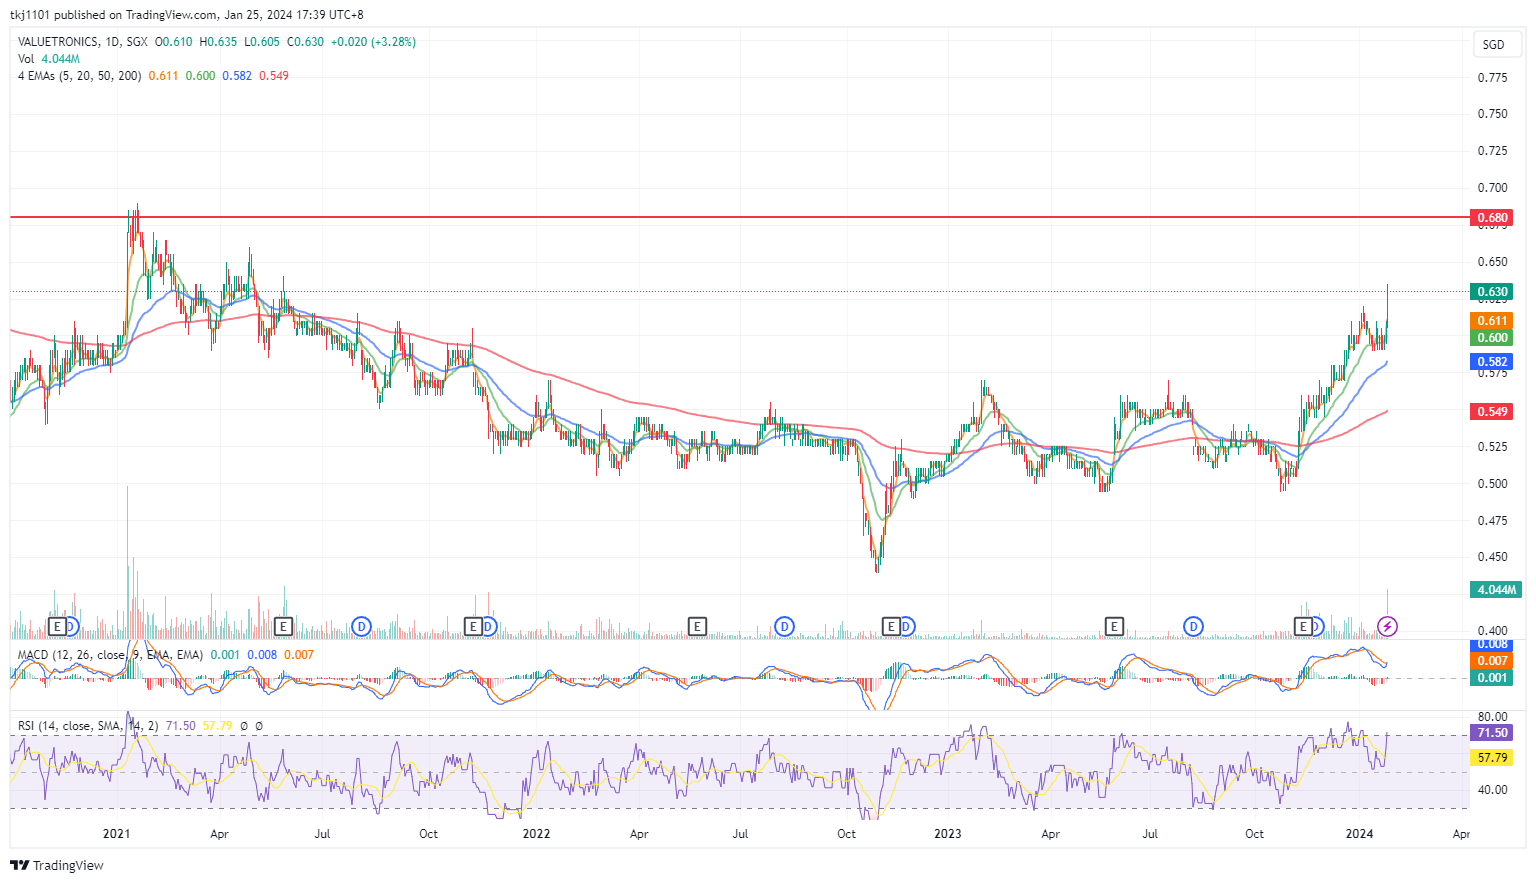Screen dimensions: 1536x883
Task: Click the H0.635 high value in legend
Action: click(218, 42)
